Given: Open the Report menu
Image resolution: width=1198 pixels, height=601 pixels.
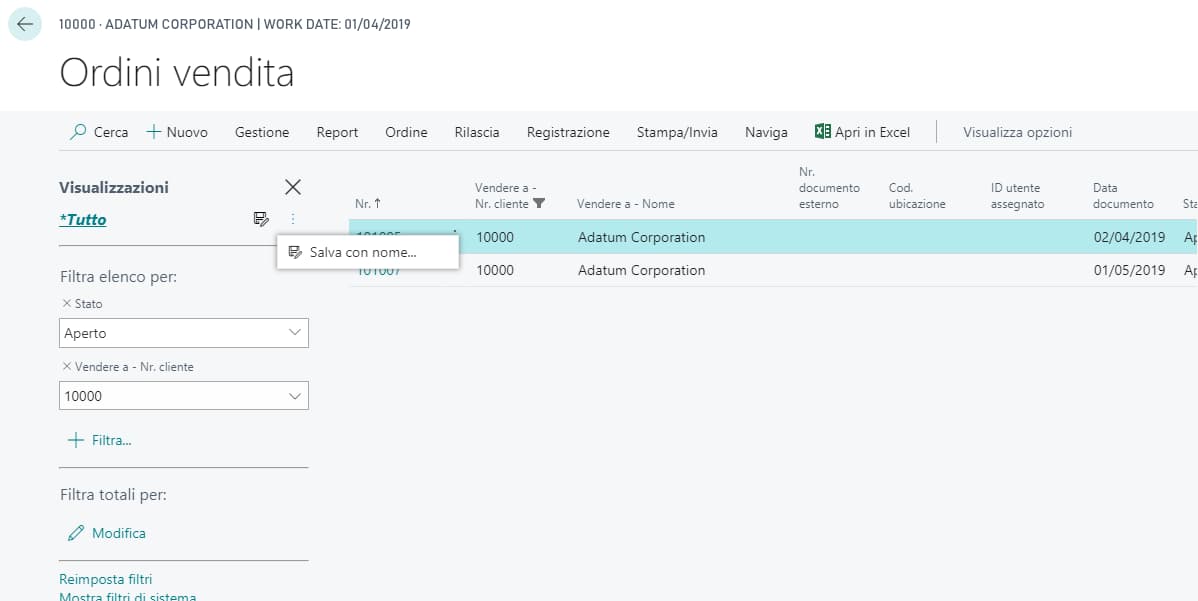Looking at the screenshot, I should (337, 132).
